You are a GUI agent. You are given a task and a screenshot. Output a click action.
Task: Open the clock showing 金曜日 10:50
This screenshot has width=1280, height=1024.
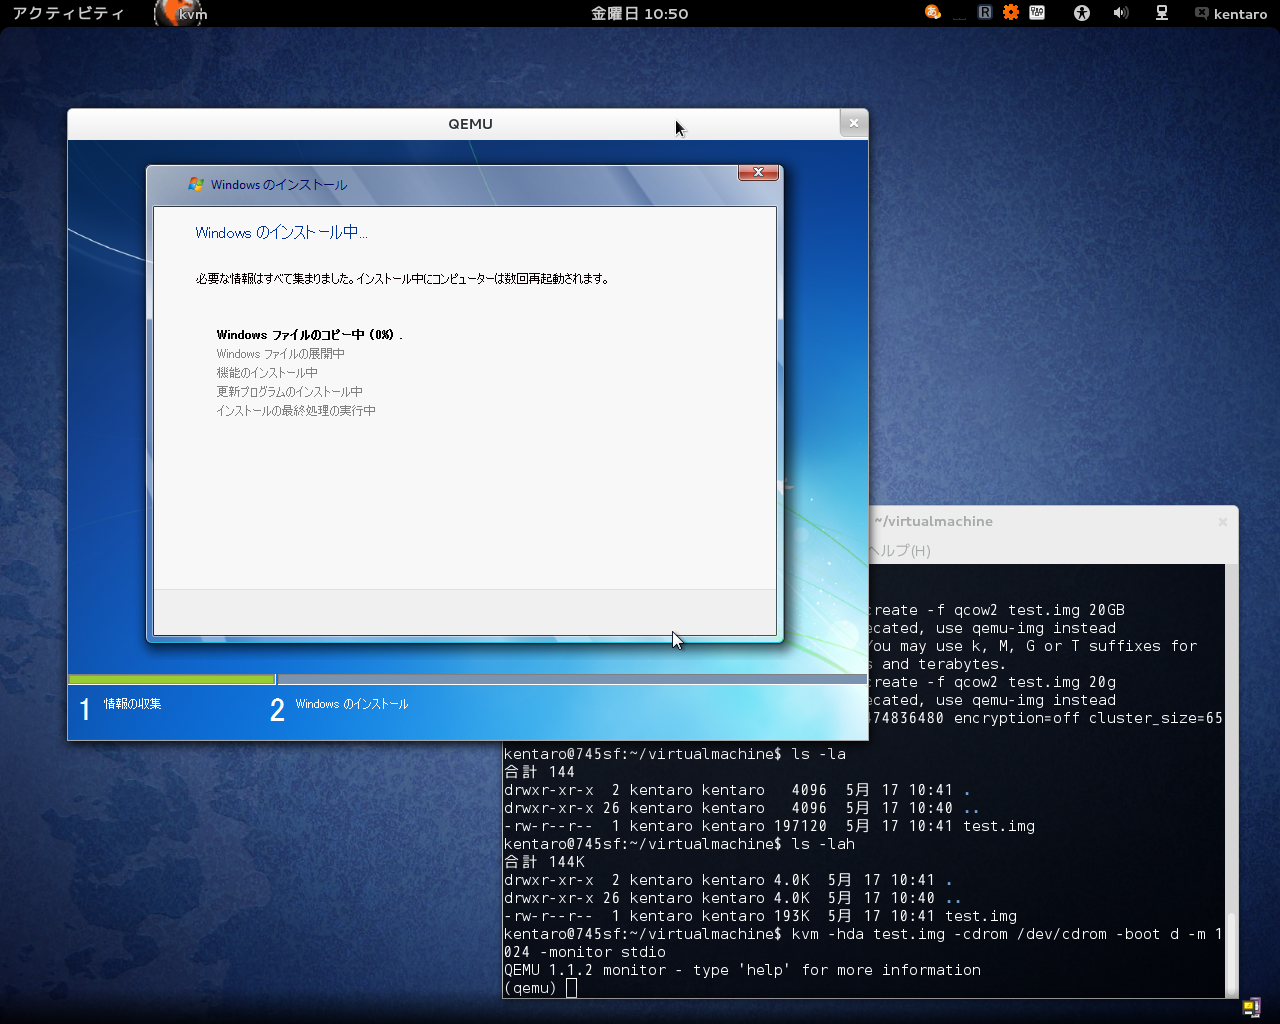pos(639,14)
